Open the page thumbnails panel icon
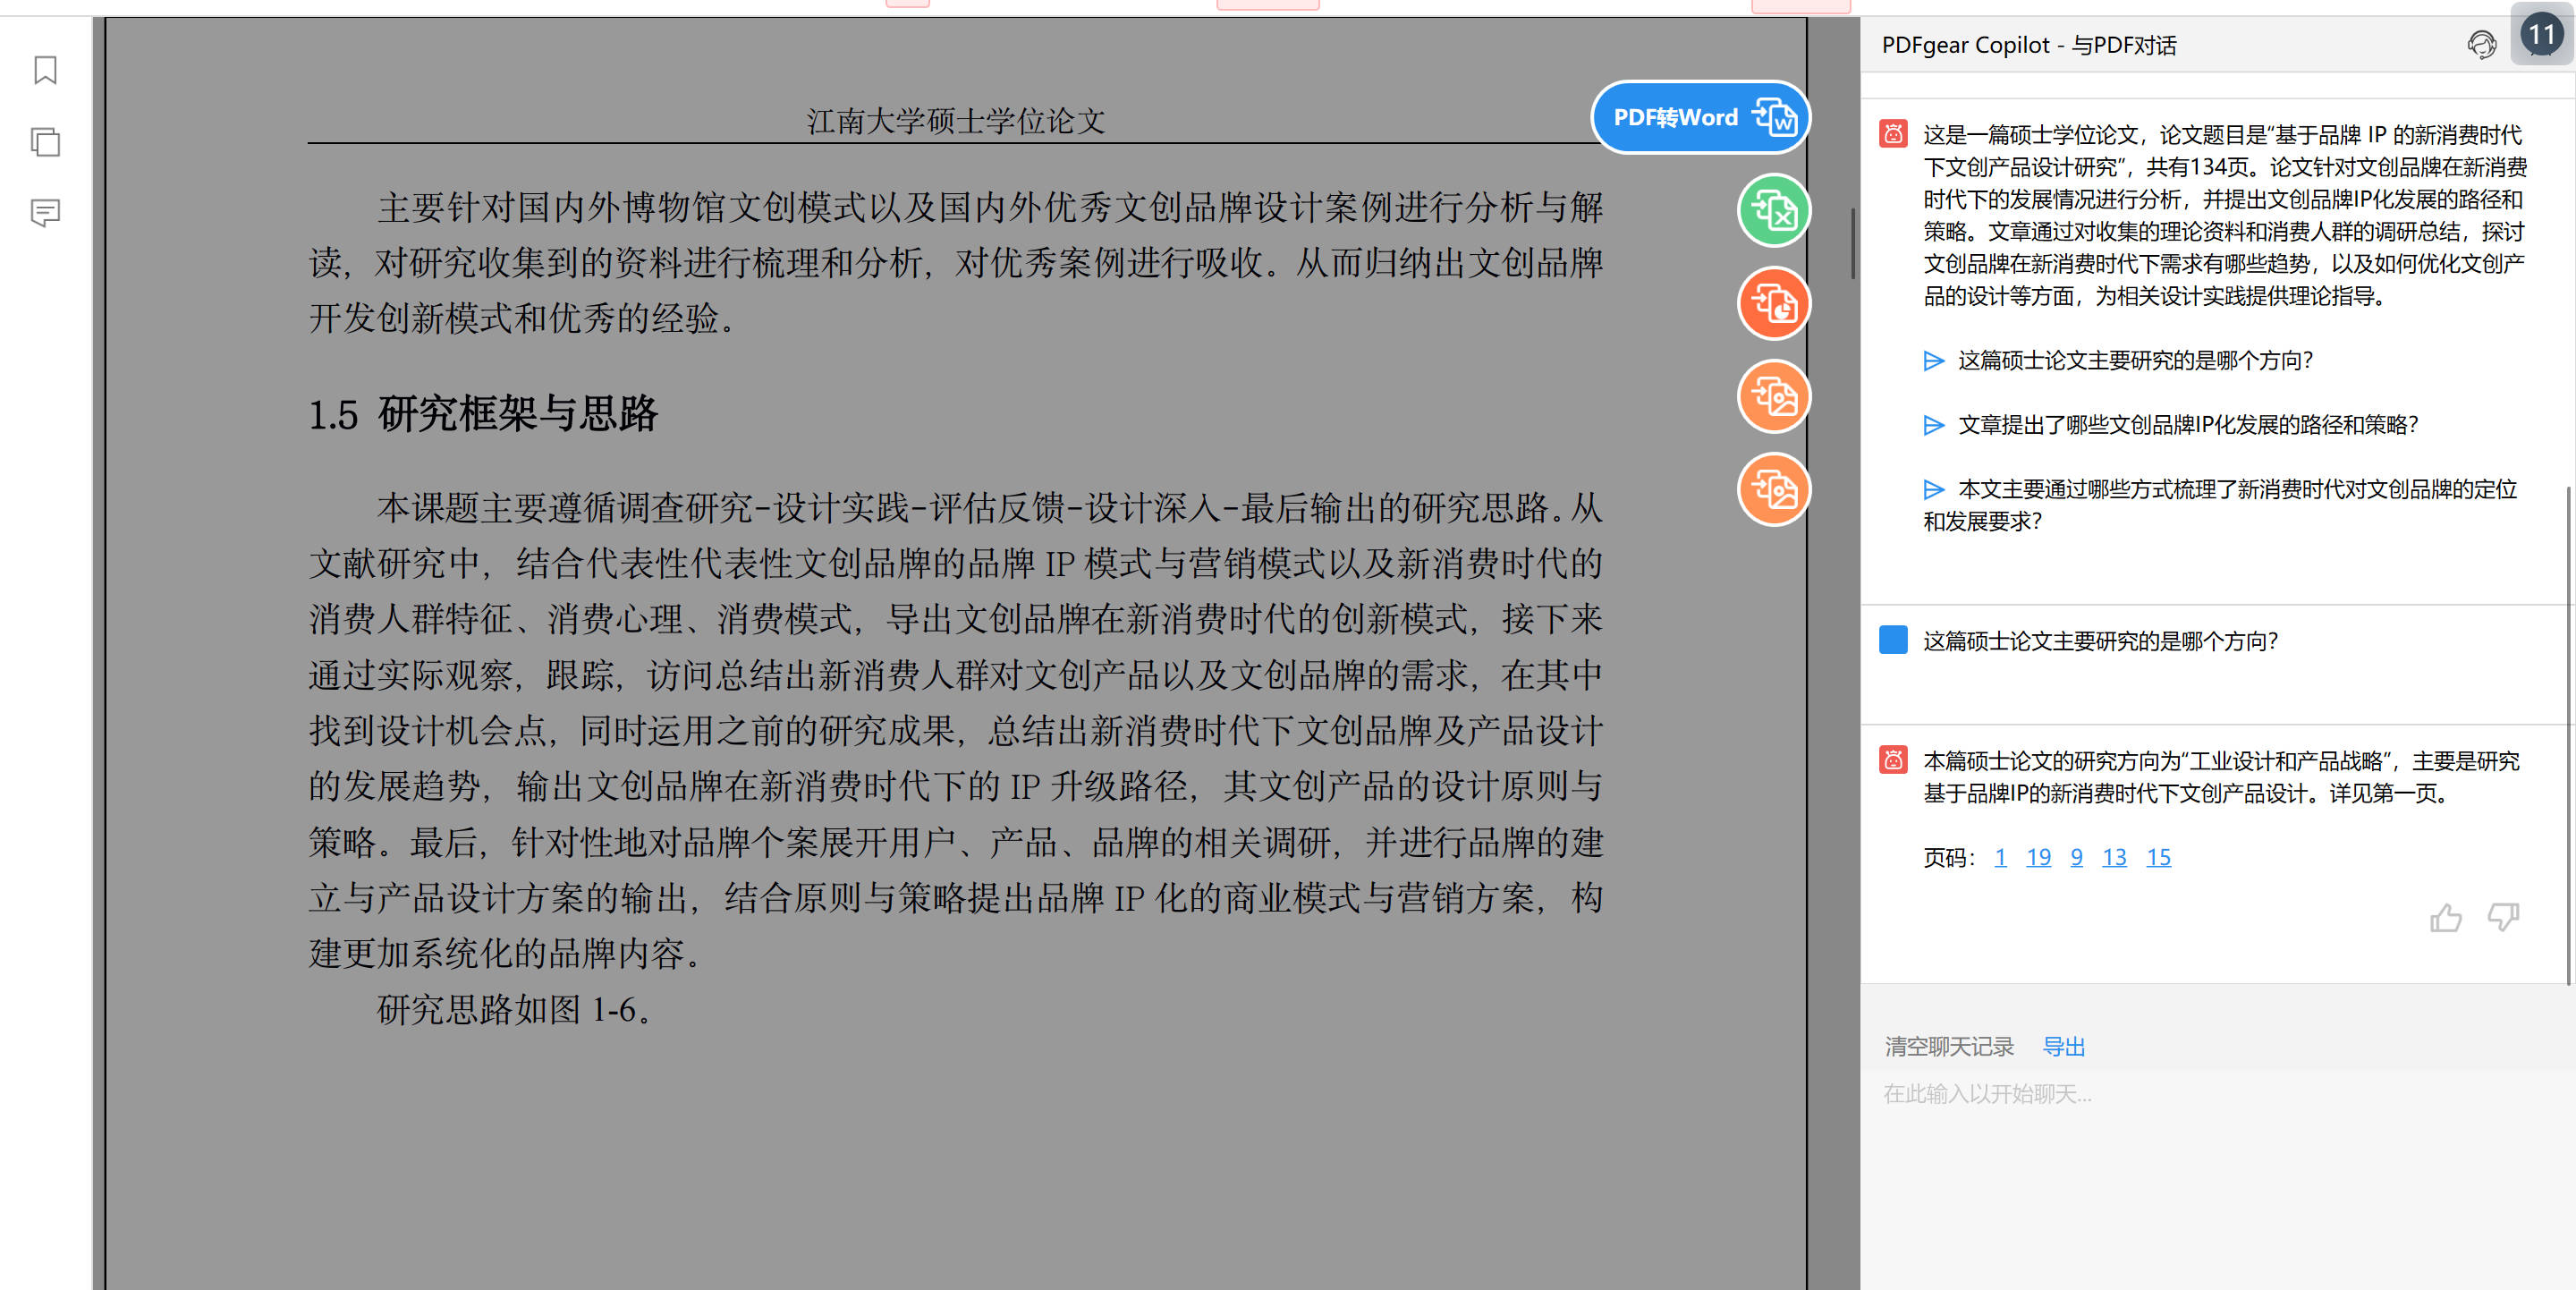Viewport: 2576px width, 1290px height. tap(45, 141)
